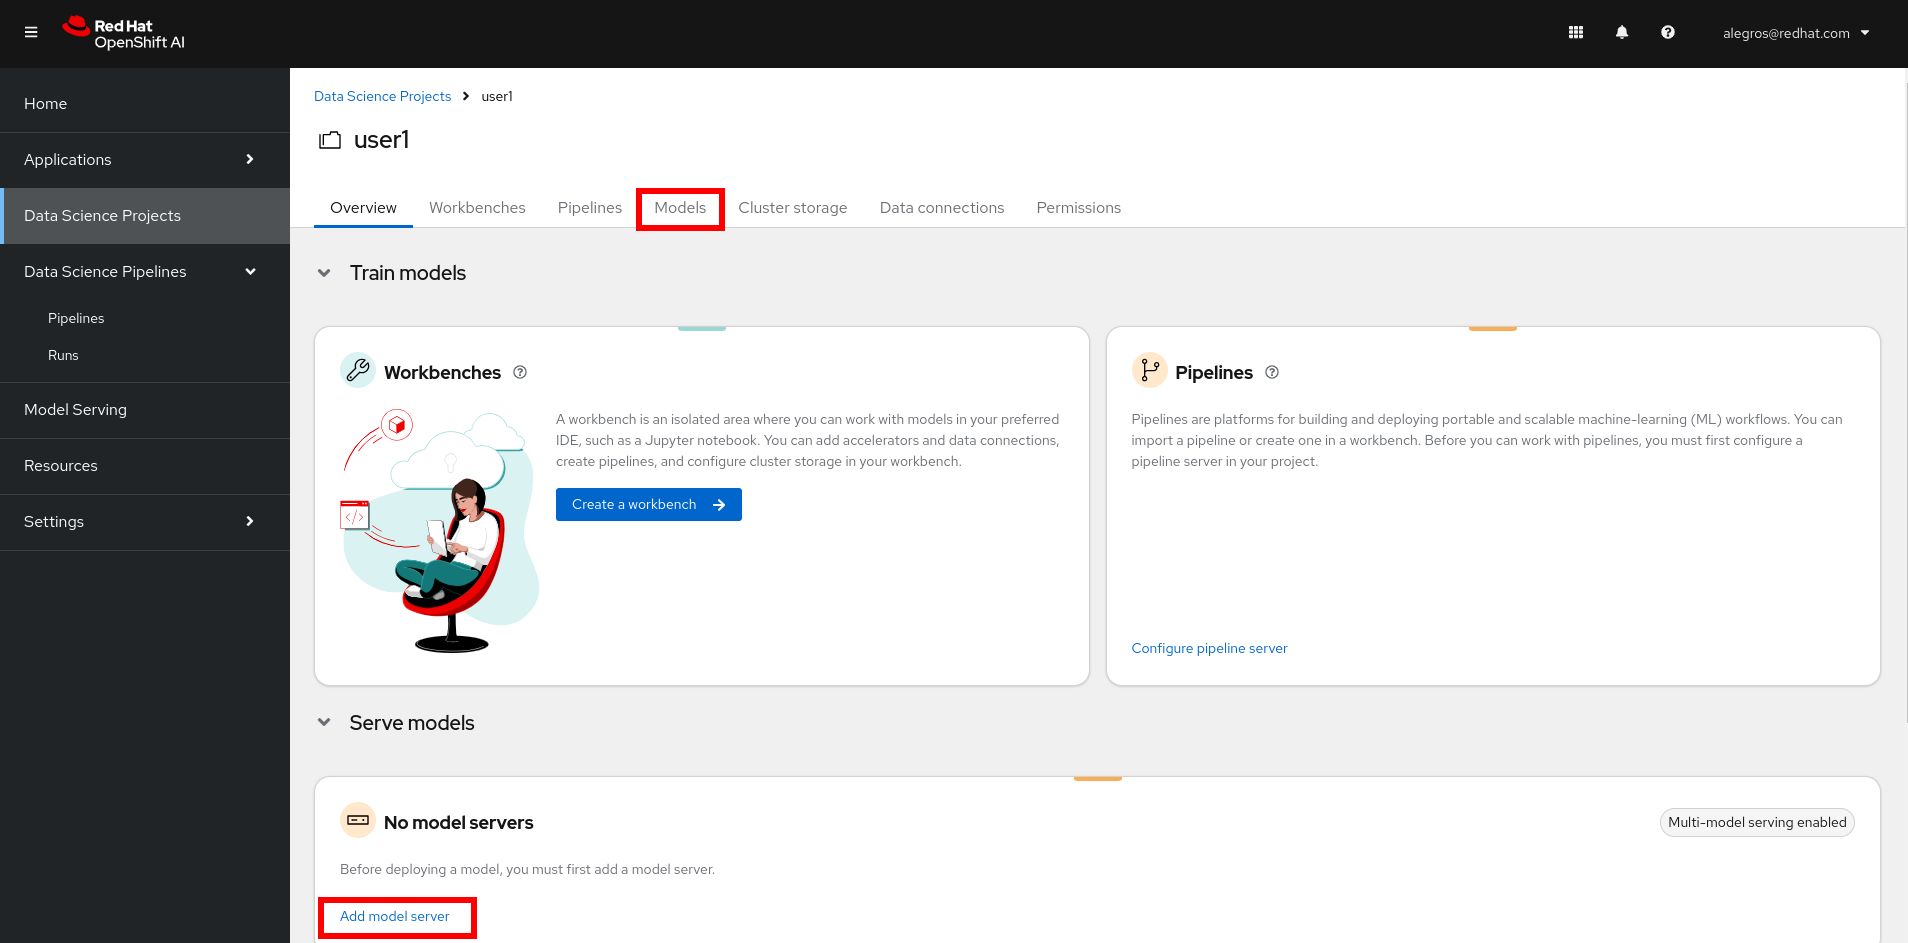Go to Data Science Projects breadcrumb
1908x943 pixels.
(382, 96)
